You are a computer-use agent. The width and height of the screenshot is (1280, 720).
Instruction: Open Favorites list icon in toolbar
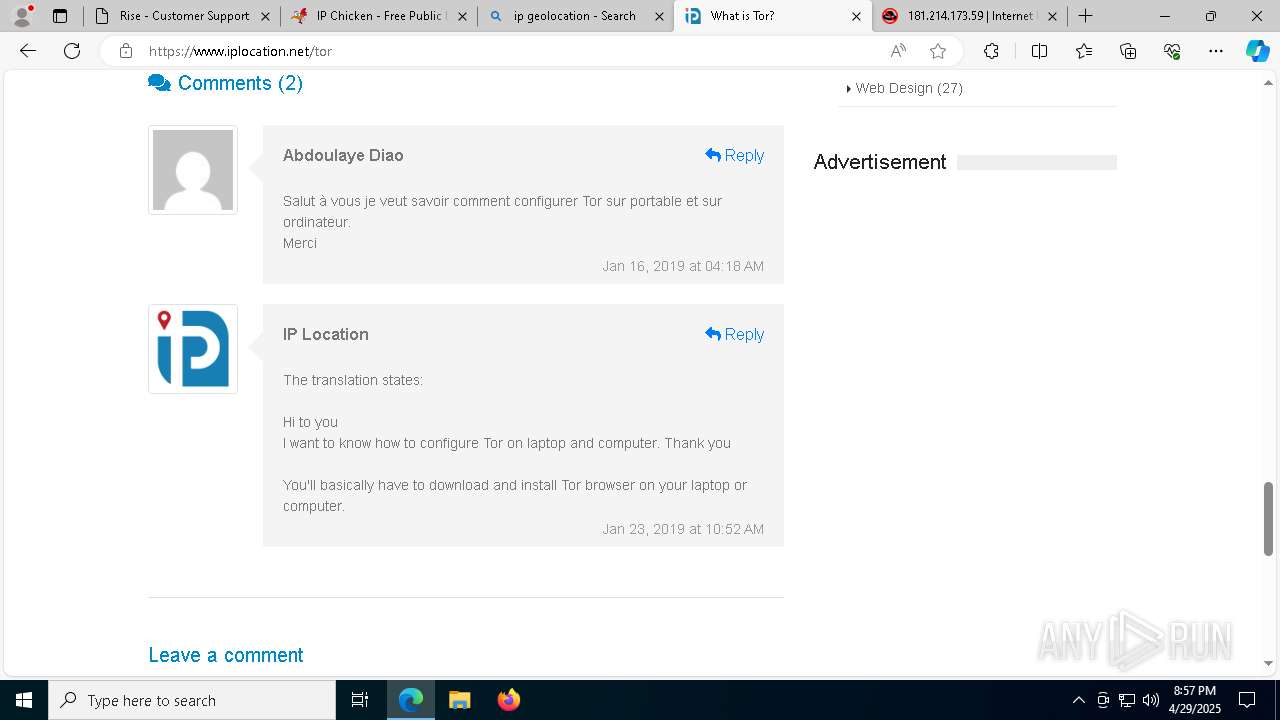click(x=1084, y=51)
